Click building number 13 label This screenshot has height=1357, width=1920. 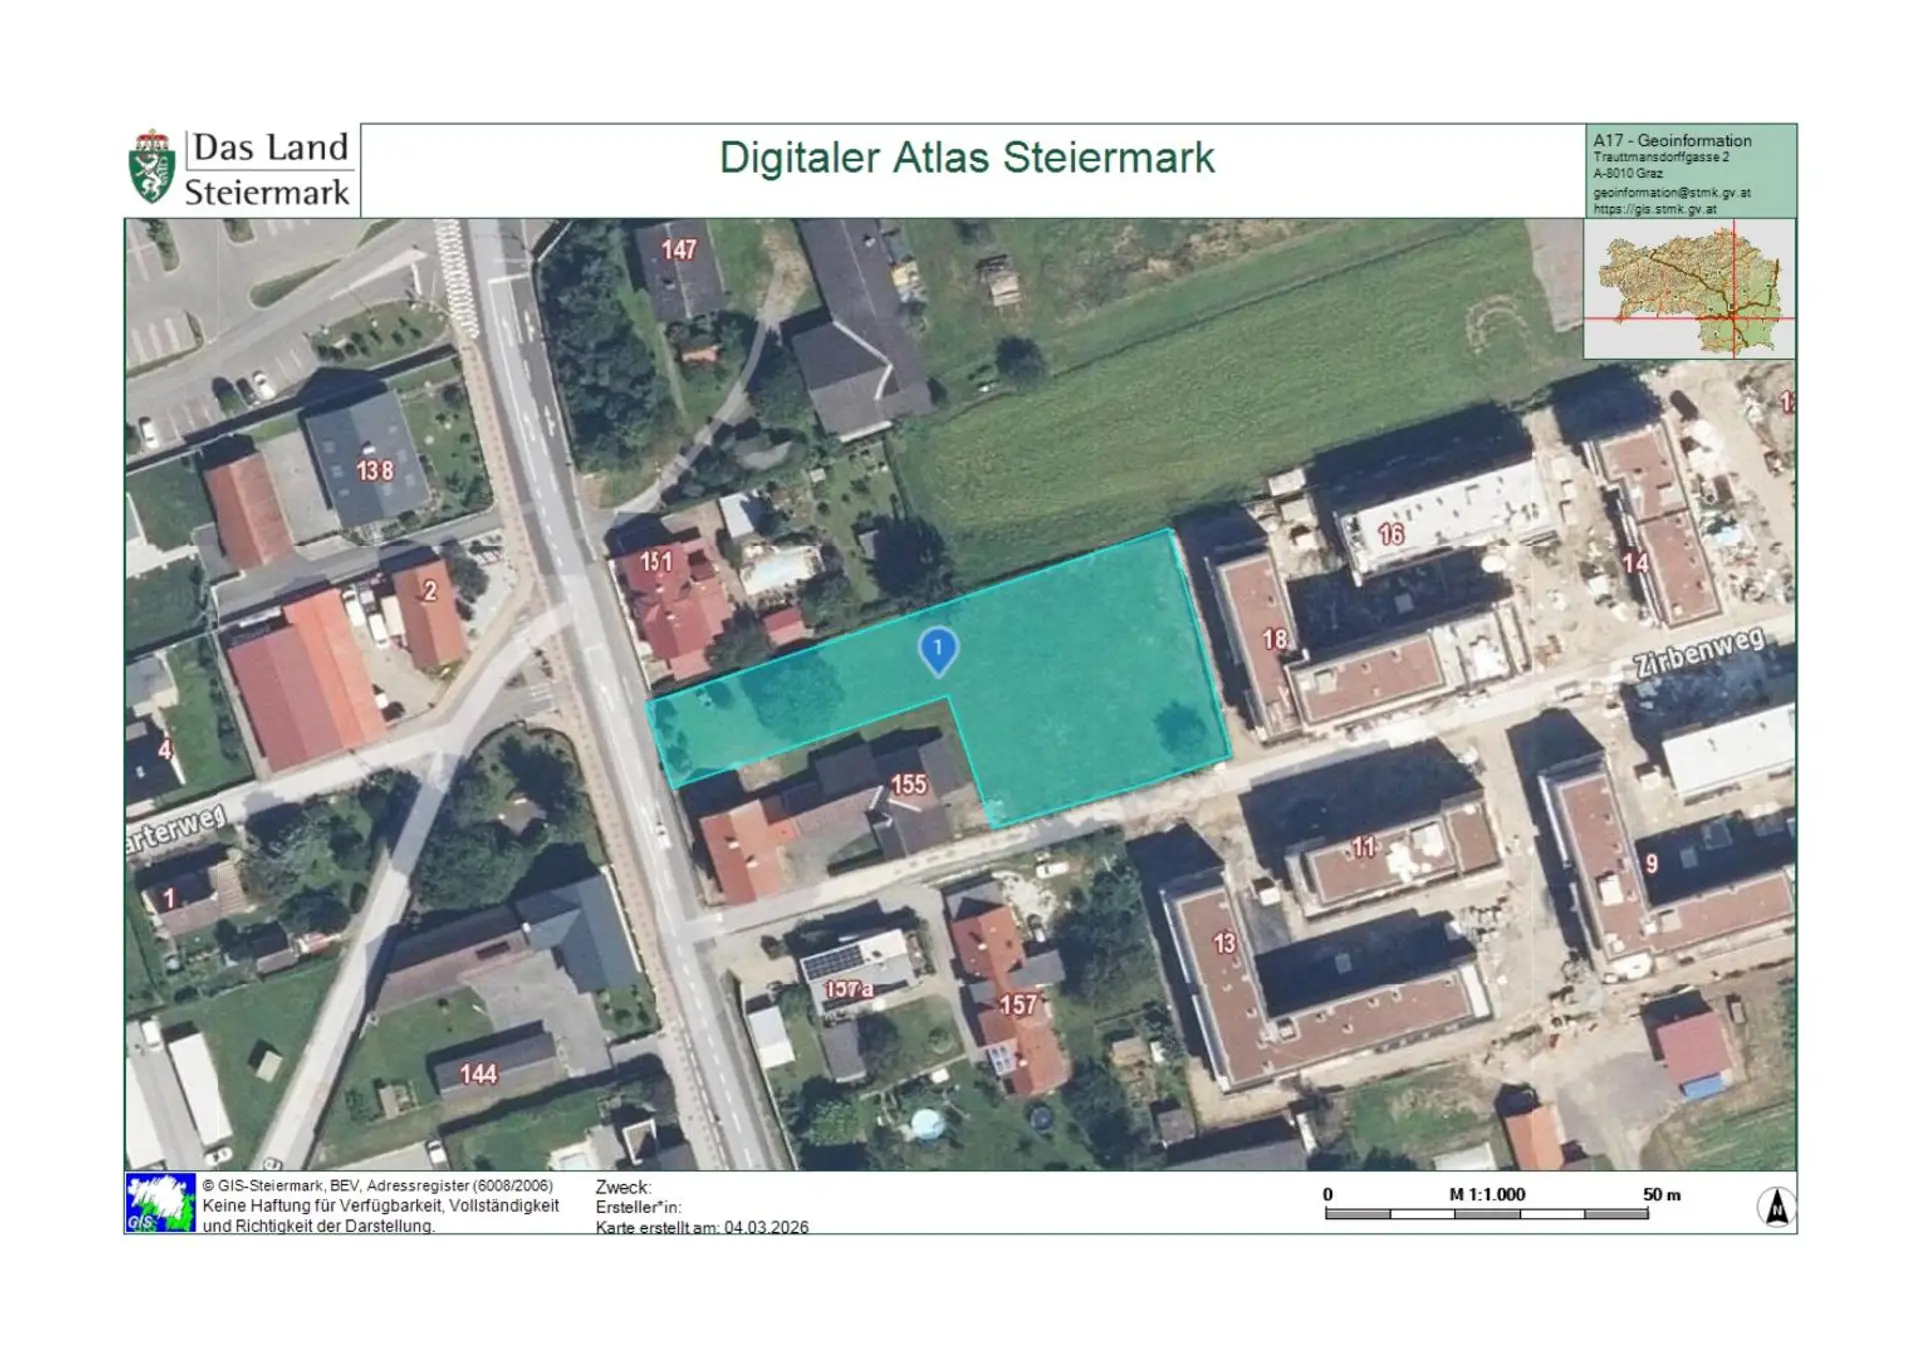(x=1224, y=943)
